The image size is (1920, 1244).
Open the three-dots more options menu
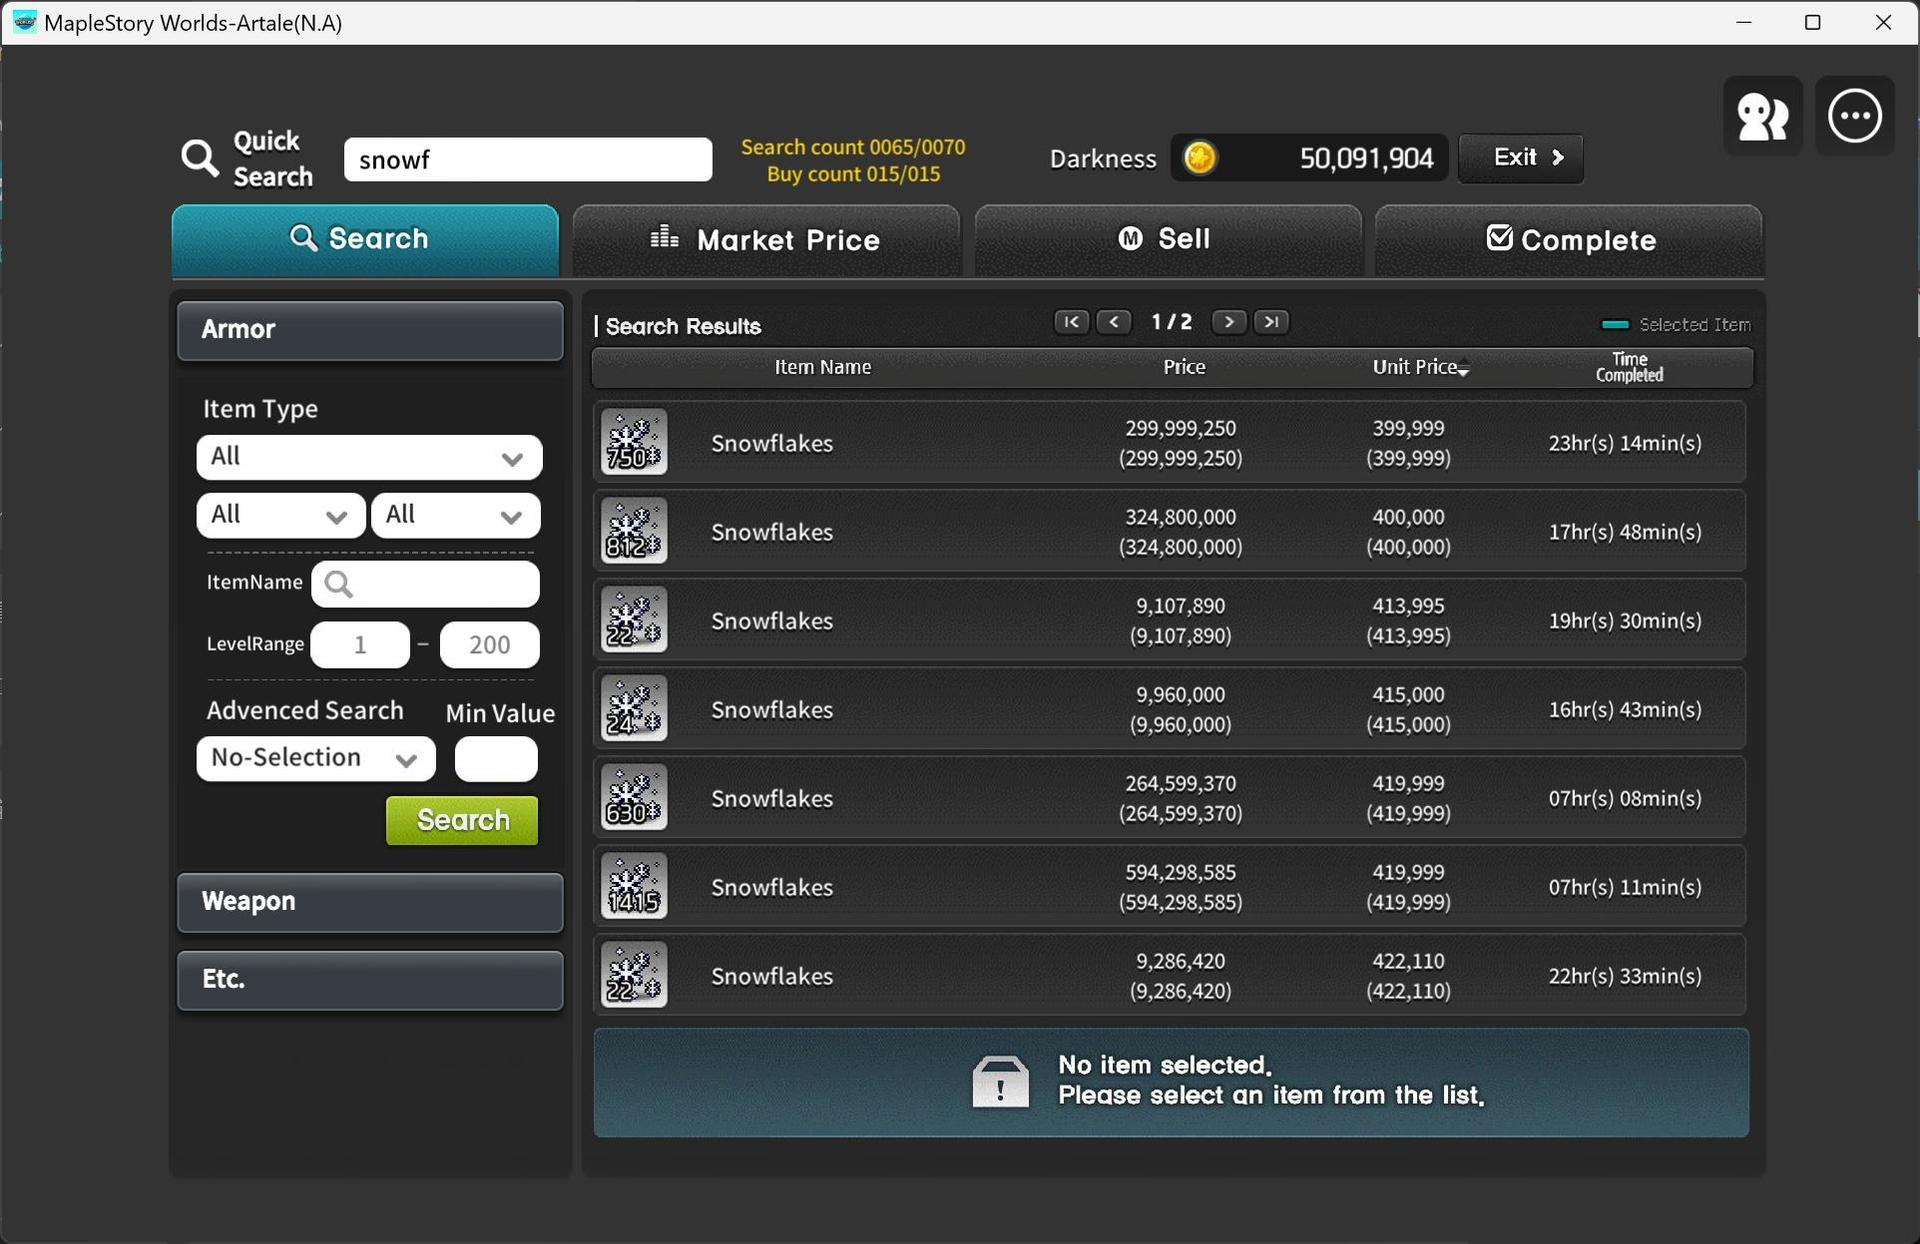[1854, 116]
